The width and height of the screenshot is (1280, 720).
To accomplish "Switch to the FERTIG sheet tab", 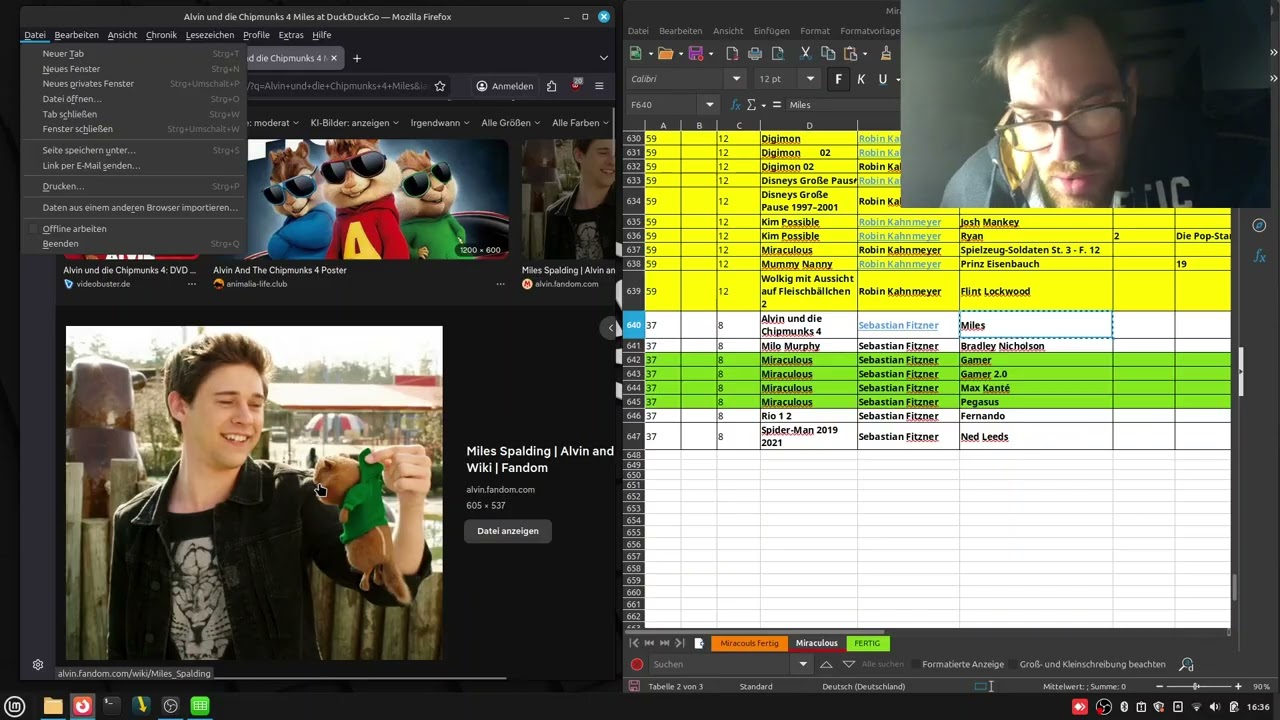I will [867, 643].
